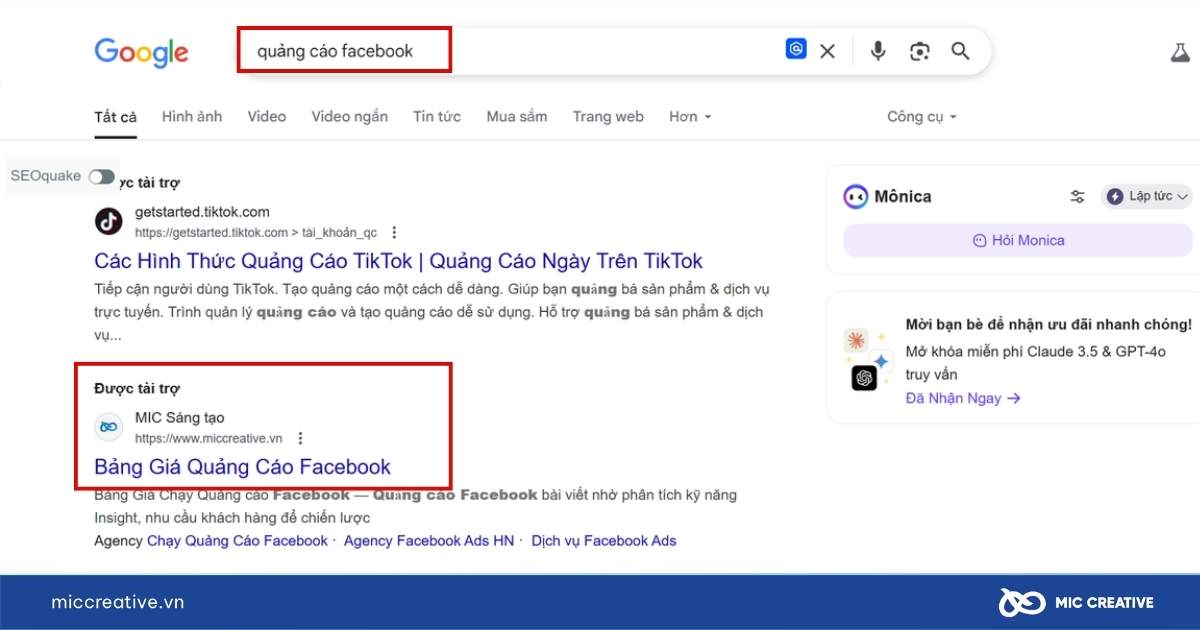The height and width of the screenshot is (630, 1200).
Task: Switch to the "Video" tab
Action: coord(267,117)
